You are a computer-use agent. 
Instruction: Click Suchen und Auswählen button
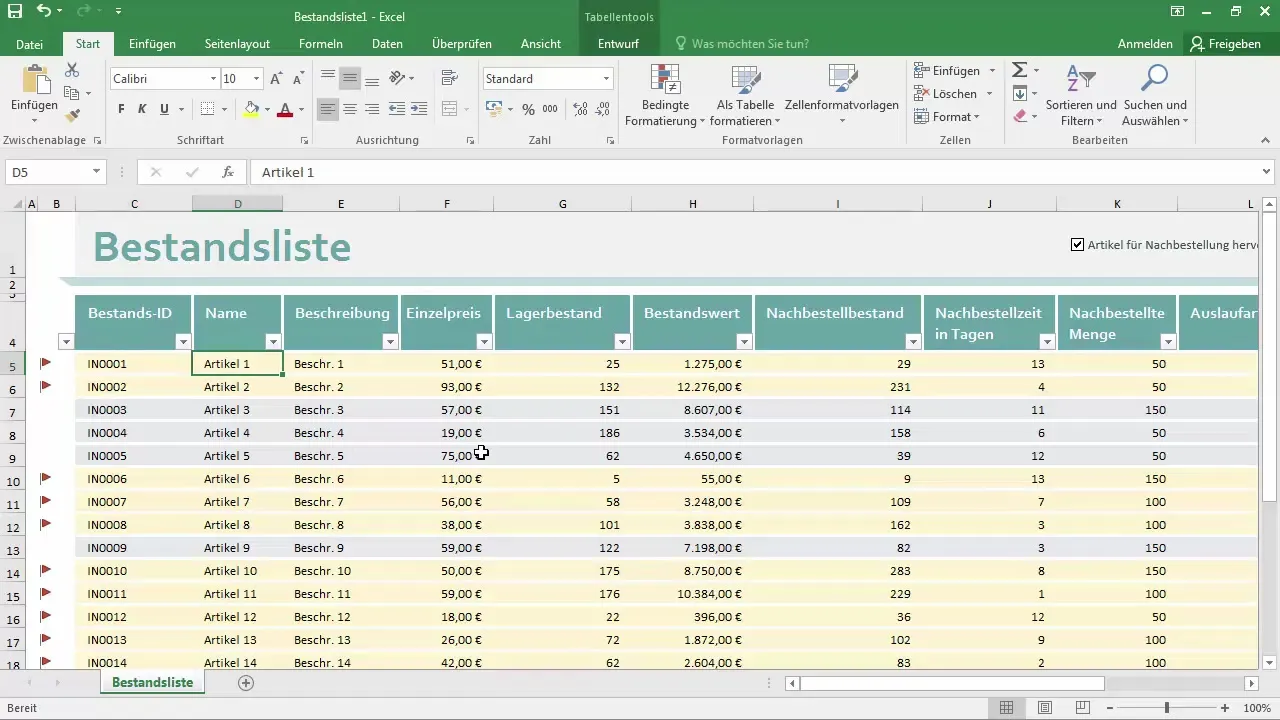point(1155,96)
